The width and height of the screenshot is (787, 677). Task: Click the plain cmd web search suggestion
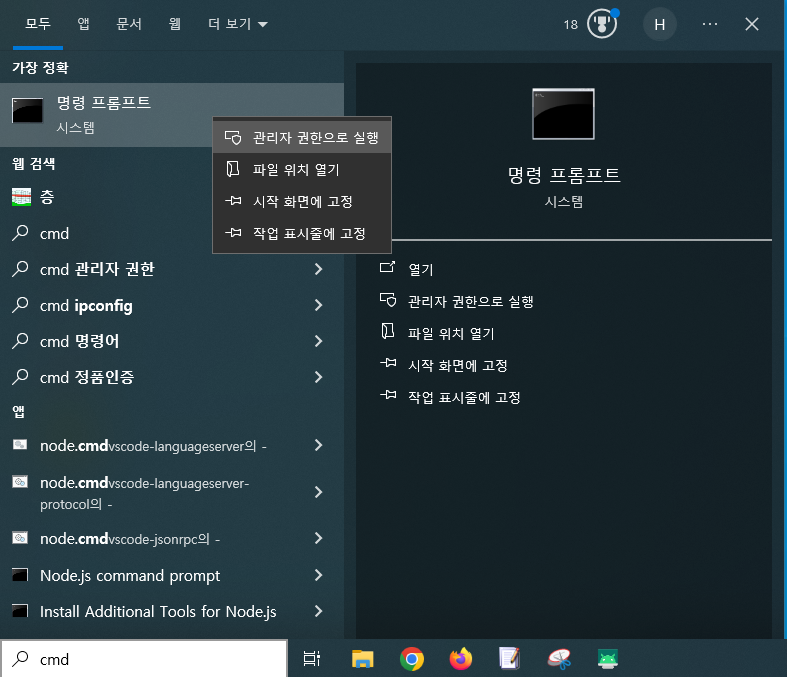(x=172, y=233)
